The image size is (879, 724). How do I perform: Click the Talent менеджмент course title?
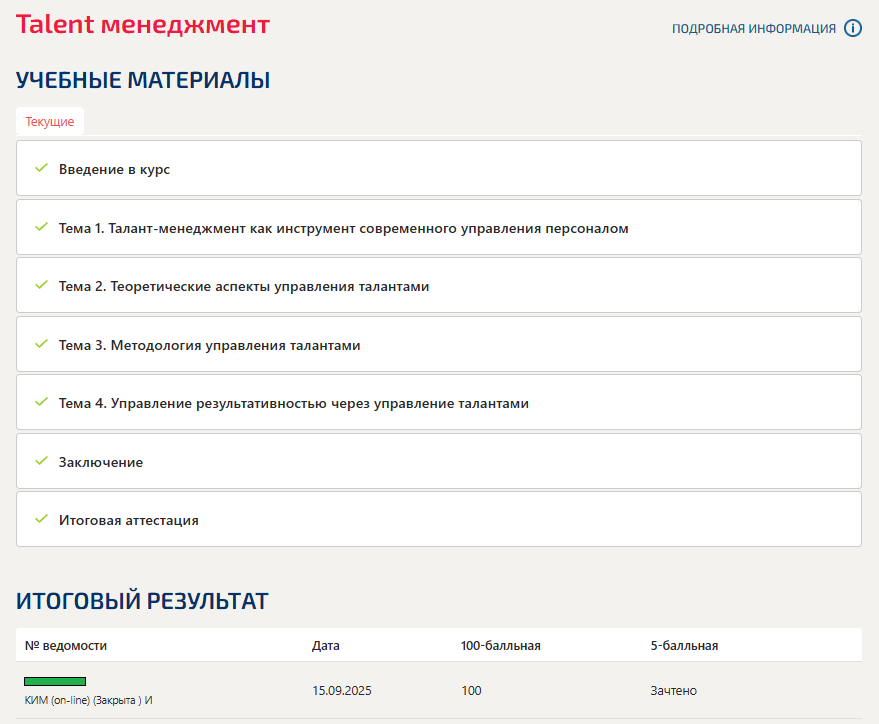[x=143, y=25]
